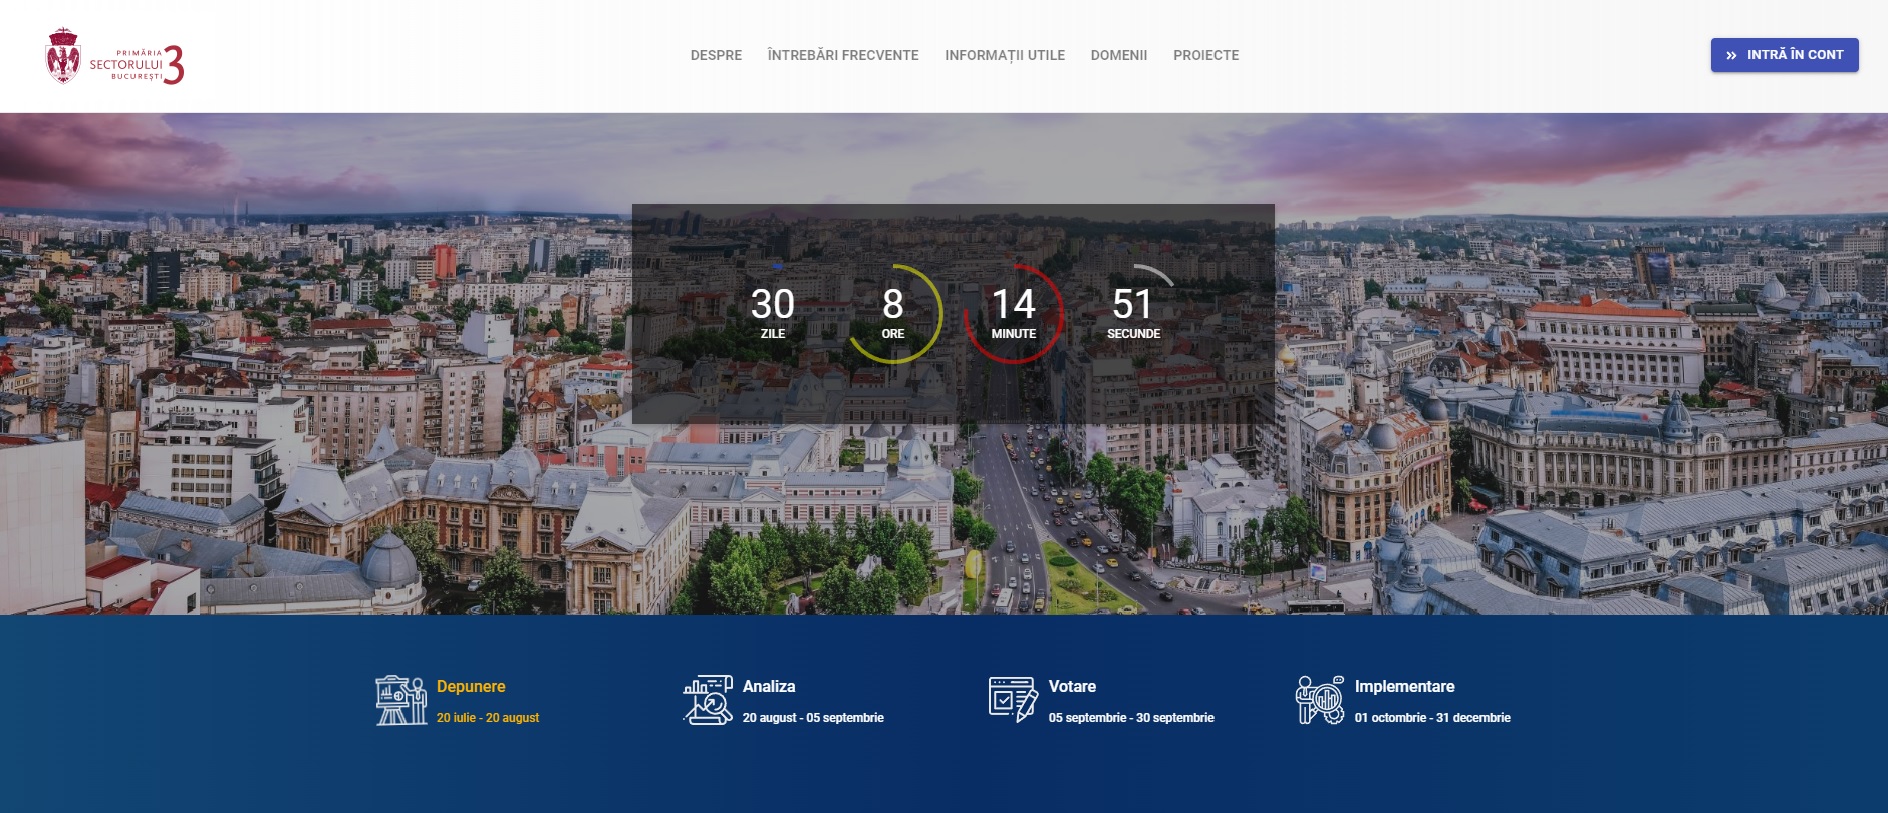
Task: Click the Primăria Sectorului 3 logo
Action: 115,57
